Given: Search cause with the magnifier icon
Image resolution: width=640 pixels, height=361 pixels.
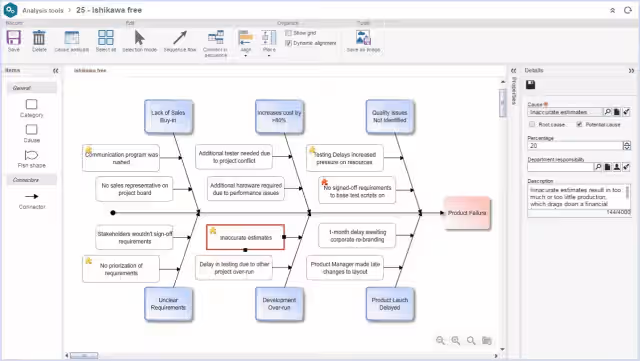Looking at the screenshot, I should (x=607, y=112).
